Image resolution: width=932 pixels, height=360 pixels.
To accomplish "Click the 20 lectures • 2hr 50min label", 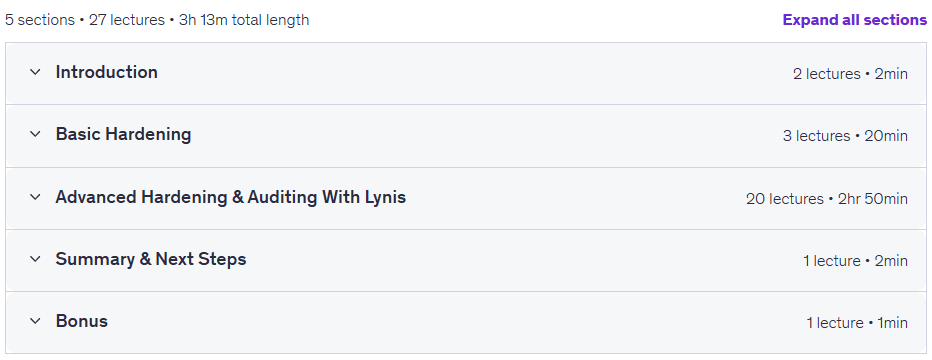I will (x=827, y=198).
